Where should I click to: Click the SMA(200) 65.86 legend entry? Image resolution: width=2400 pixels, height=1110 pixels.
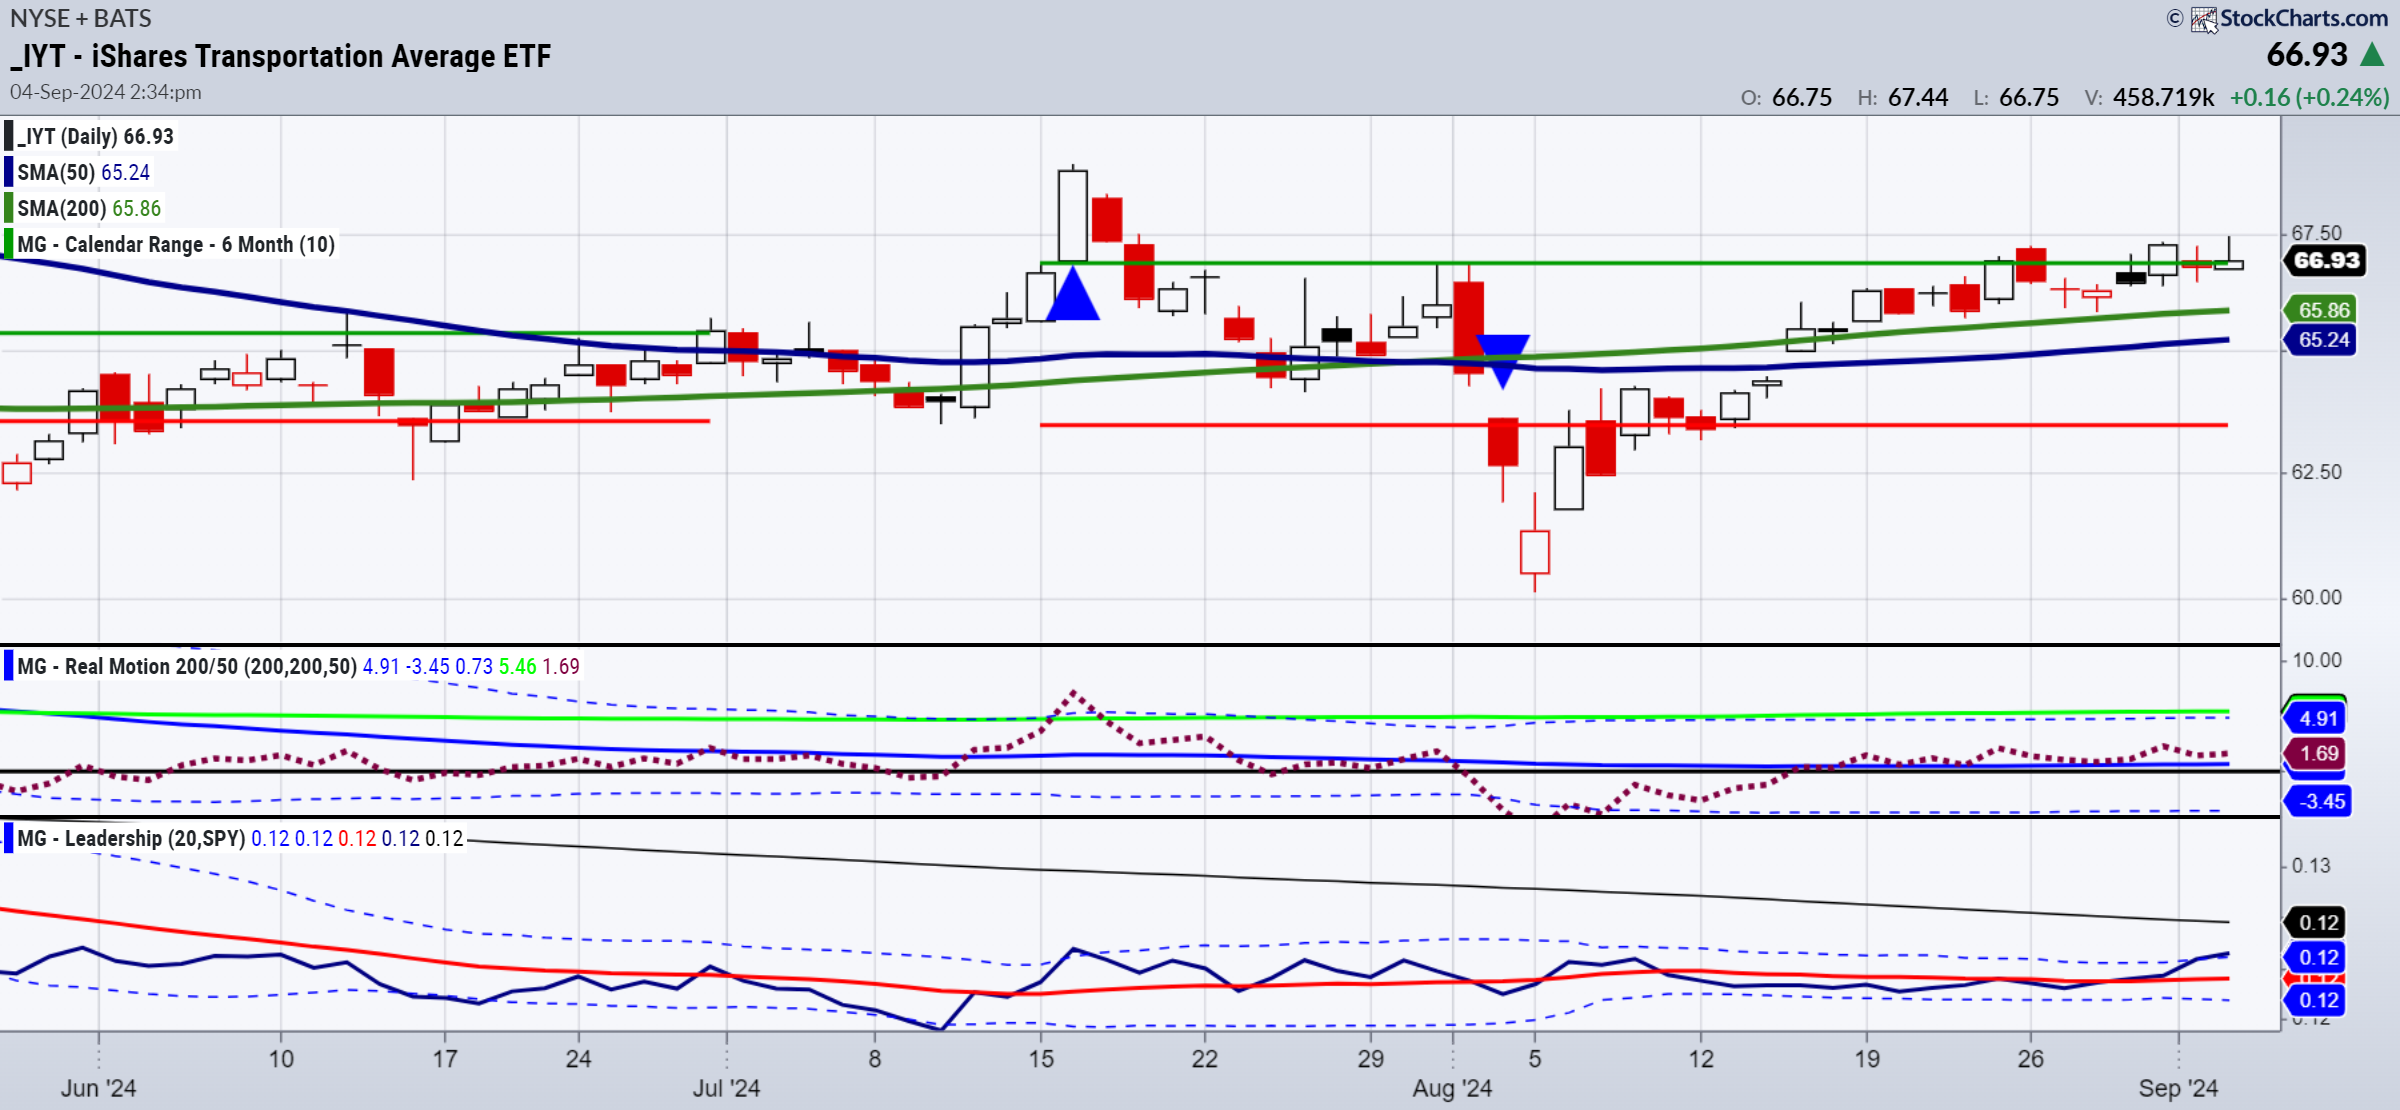[89, 208]
